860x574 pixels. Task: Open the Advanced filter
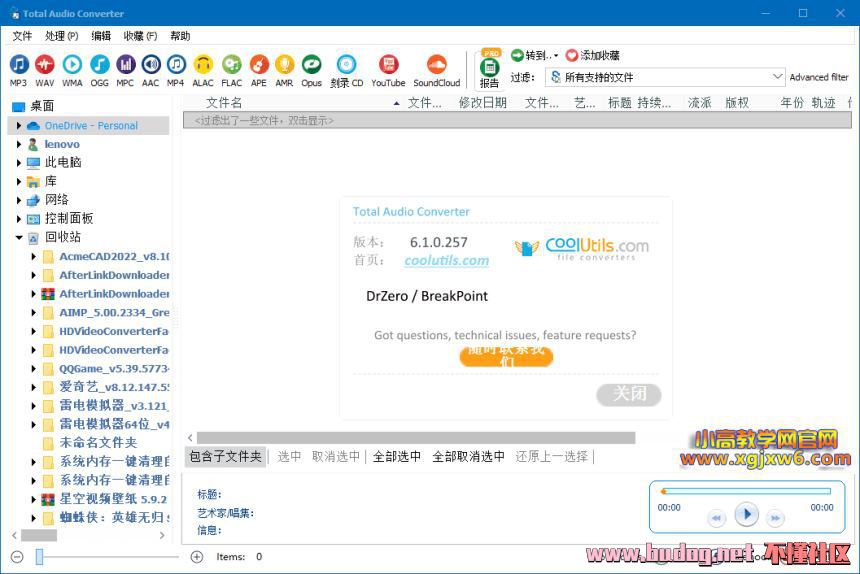pos(819,77)
